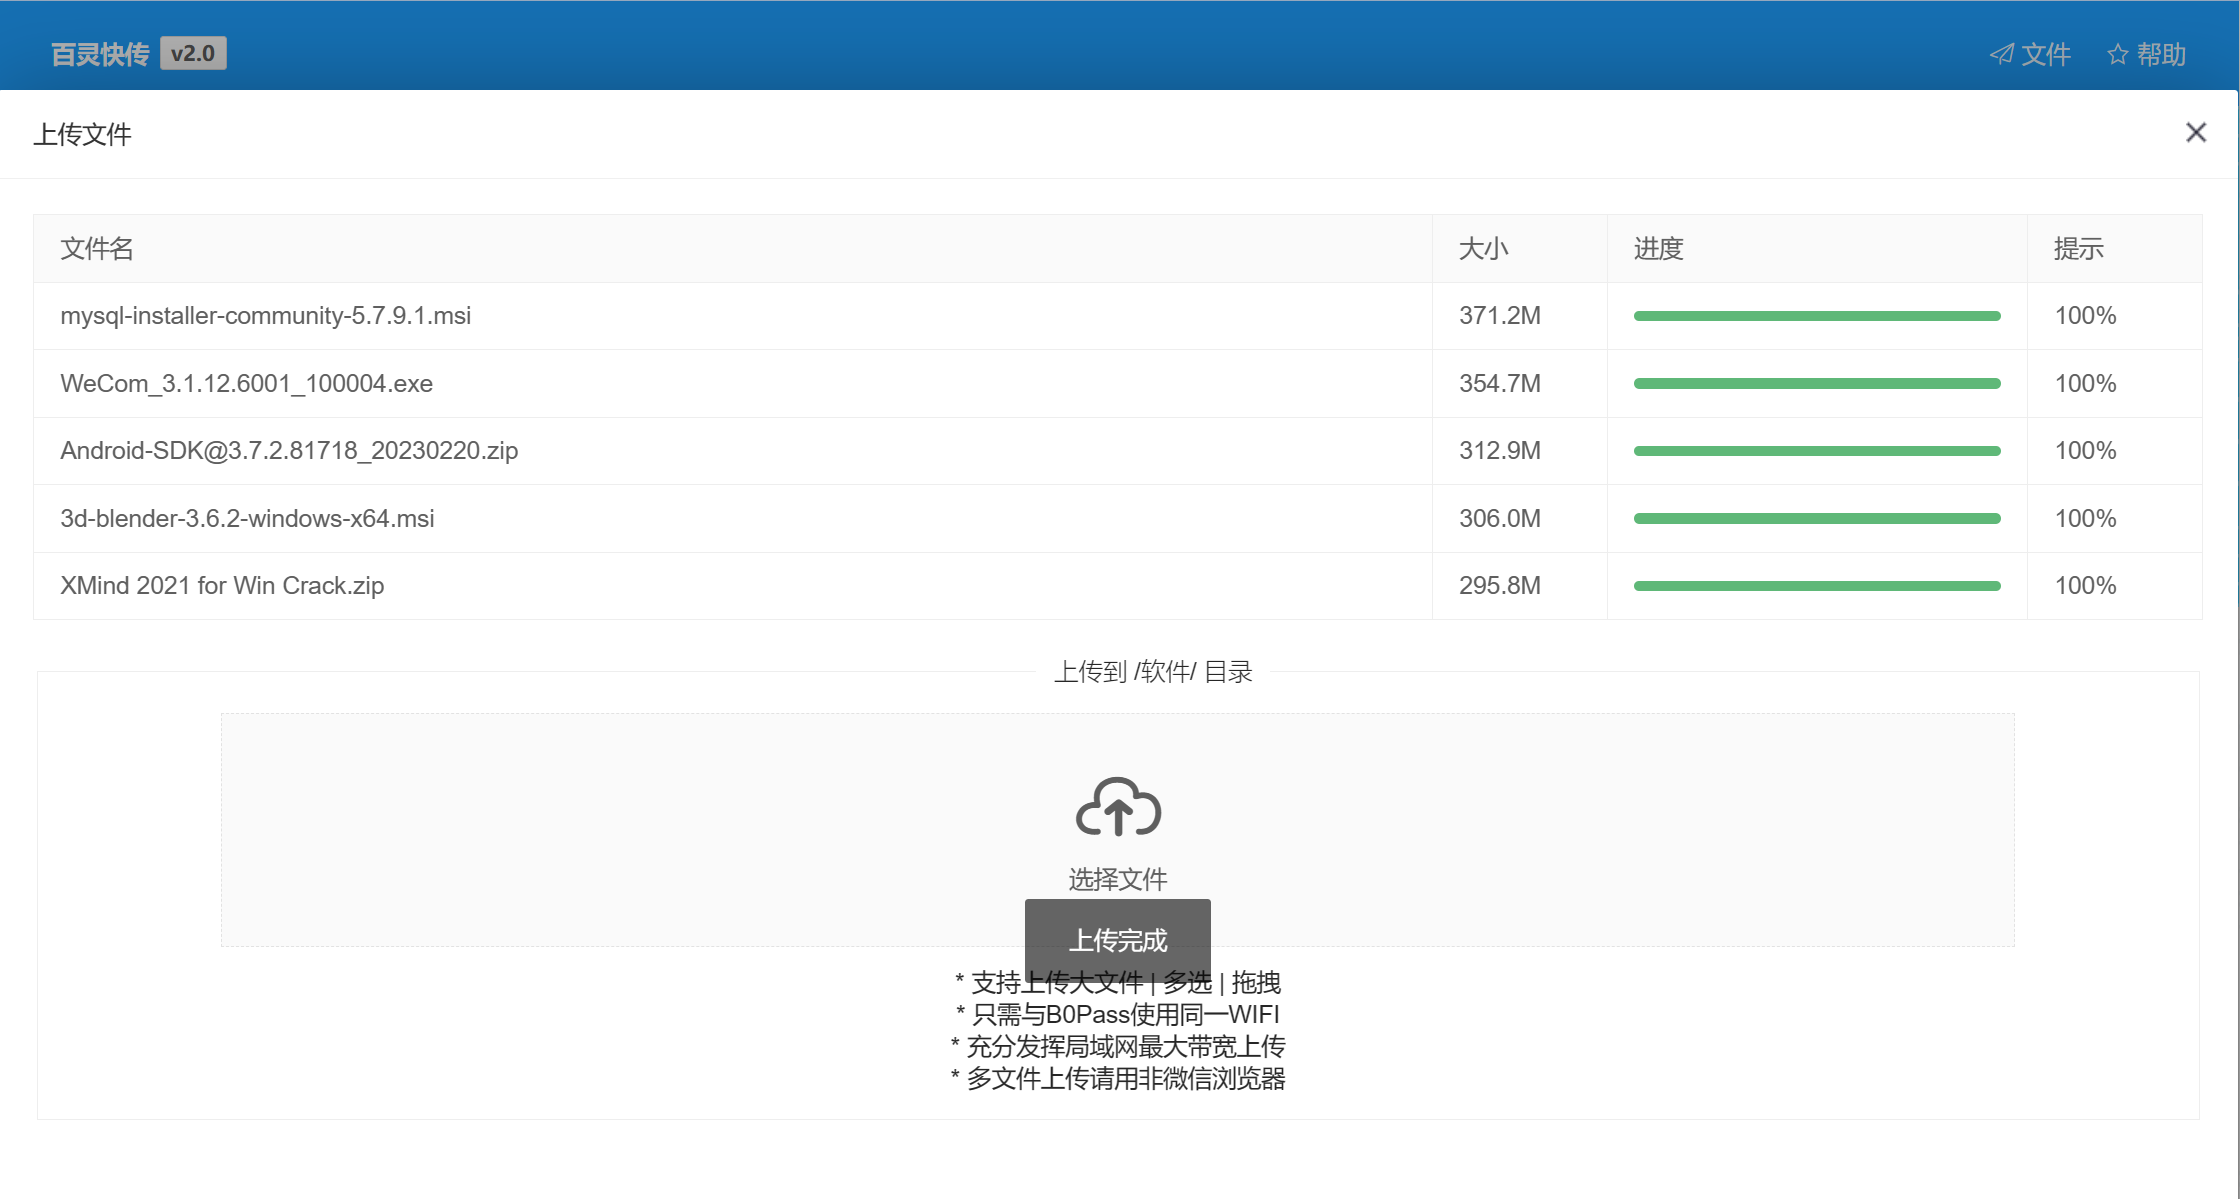Select the mysql-installer-community-5.7.9.1.msi row

coord(265,316)
